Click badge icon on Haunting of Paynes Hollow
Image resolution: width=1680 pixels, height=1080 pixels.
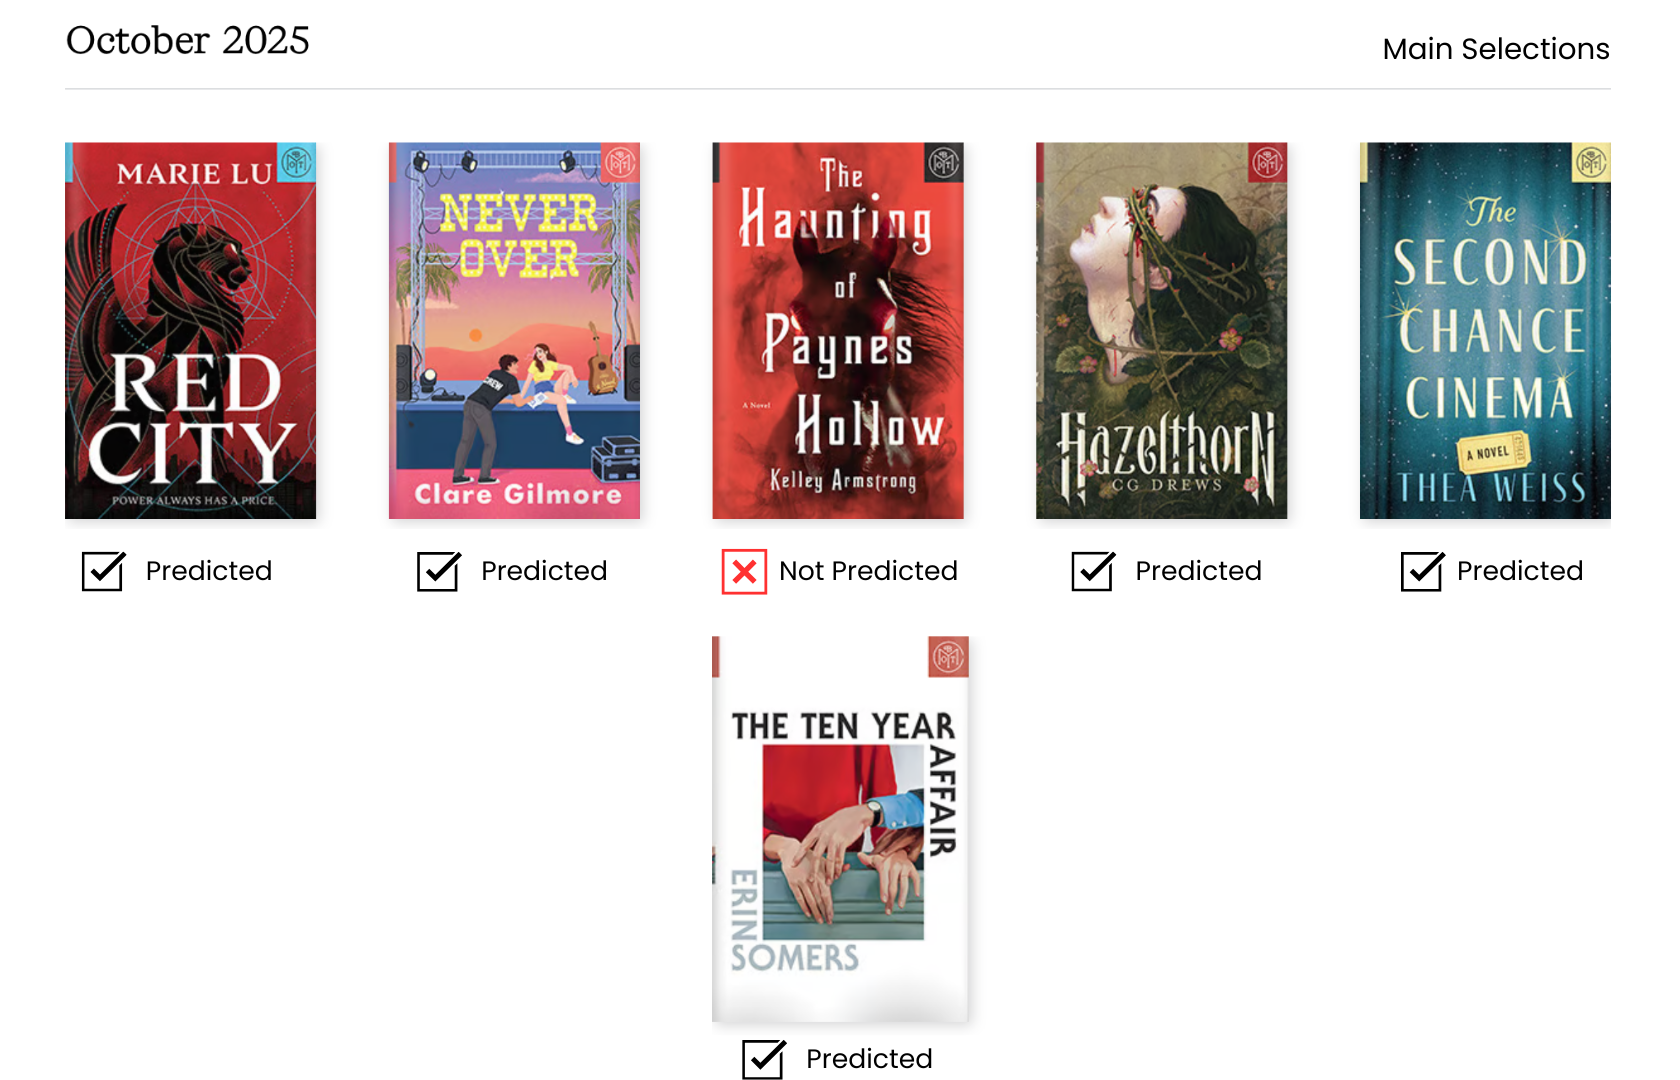coord(944,162)
